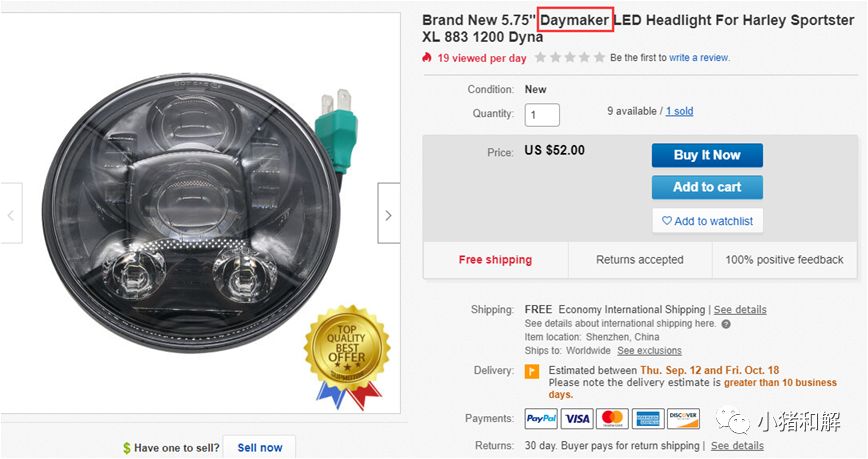The width and height of the screenshot is (868, 459).
Task: Show the next product image
Action: pyautogui.click(x=388, y=214)
